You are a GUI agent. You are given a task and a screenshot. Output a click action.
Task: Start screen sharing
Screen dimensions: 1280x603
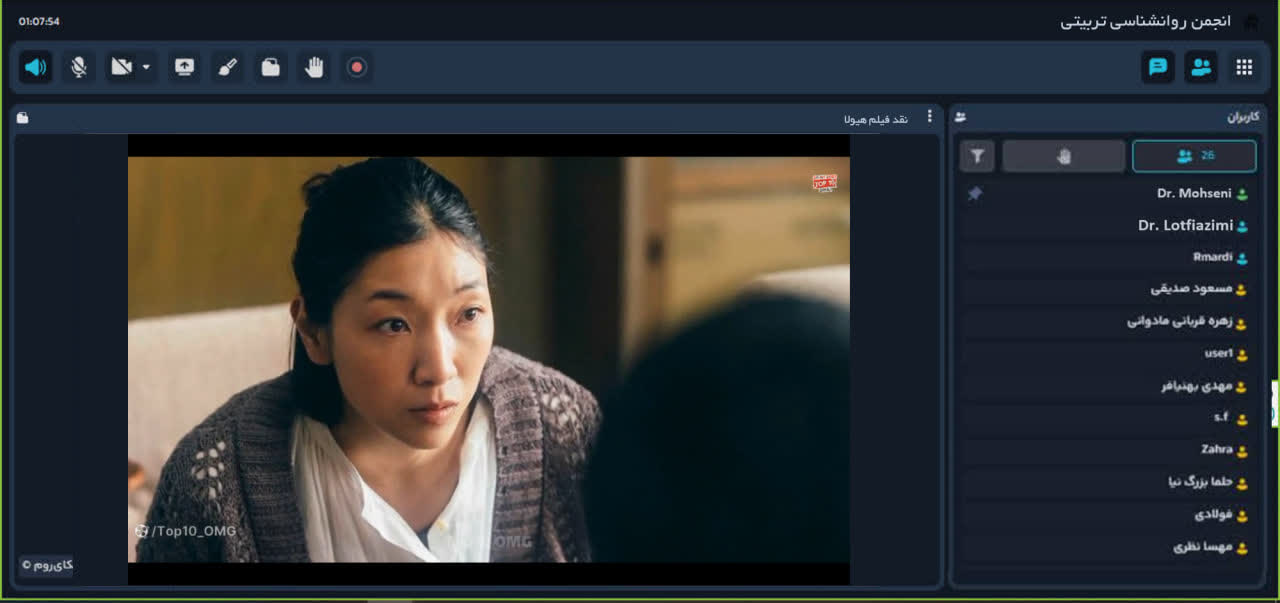click(184, 67)
